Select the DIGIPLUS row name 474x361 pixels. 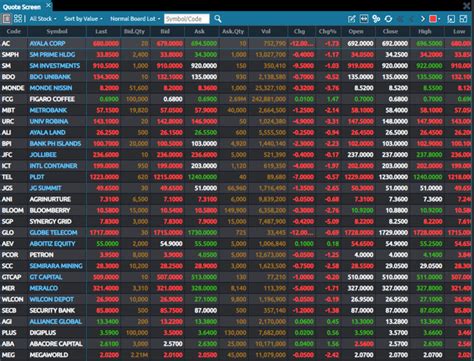pyautogui.click(x=43, y=333)
